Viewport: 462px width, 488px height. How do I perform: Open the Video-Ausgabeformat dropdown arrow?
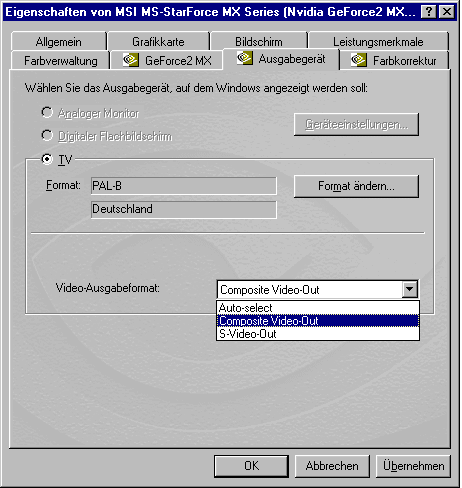click(x=409, y=289)
